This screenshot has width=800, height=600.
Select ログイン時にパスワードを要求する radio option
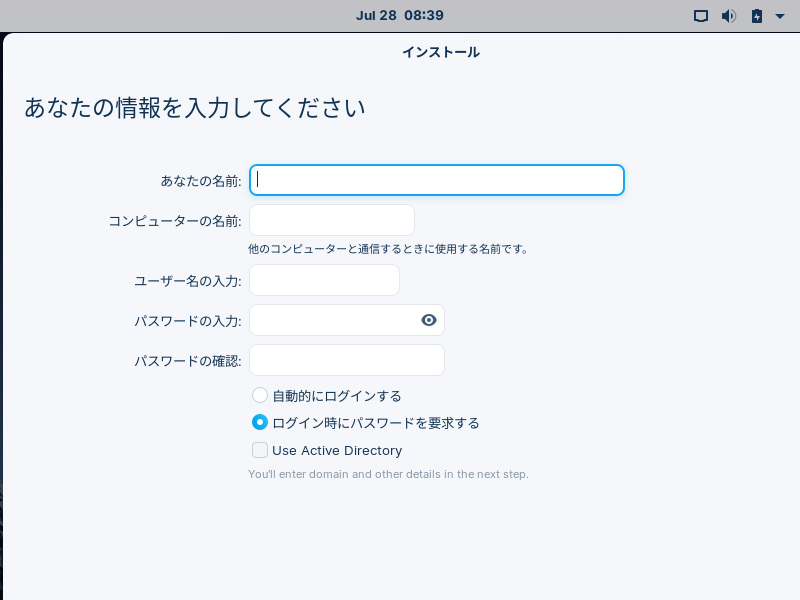(x=260, y=422)
